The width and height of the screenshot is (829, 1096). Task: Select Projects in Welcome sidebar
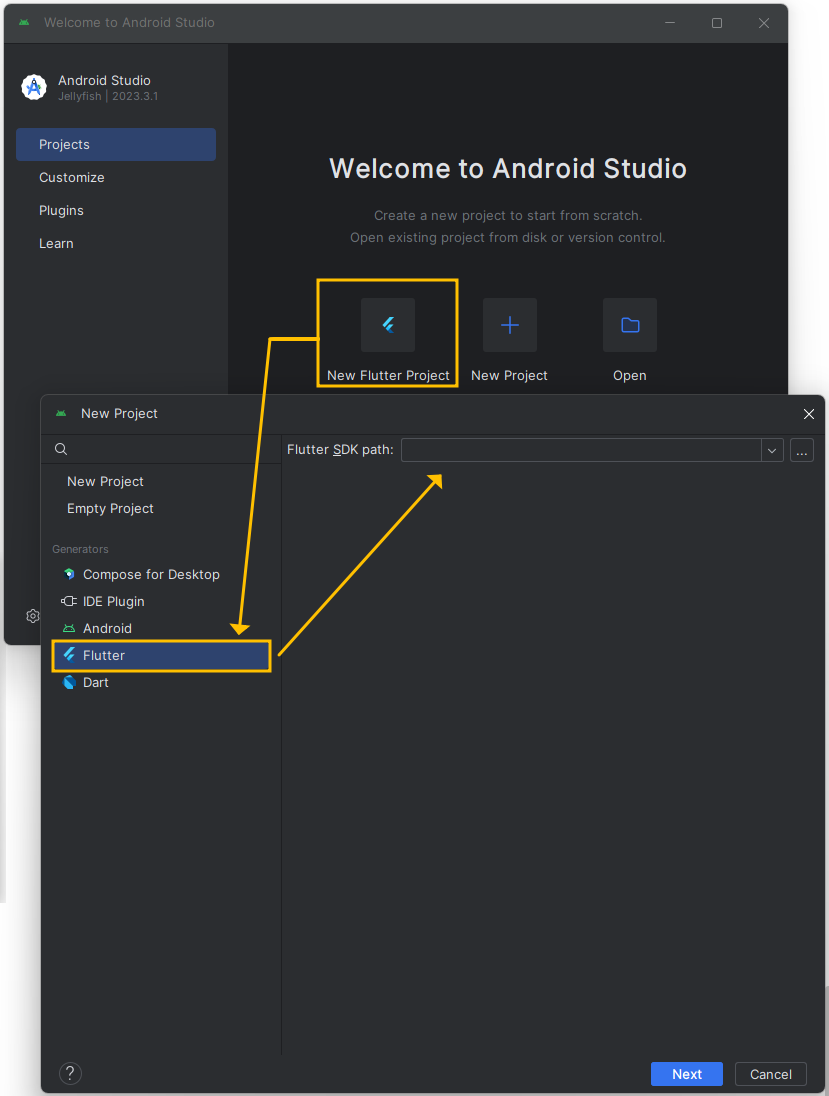pos(116,145)
